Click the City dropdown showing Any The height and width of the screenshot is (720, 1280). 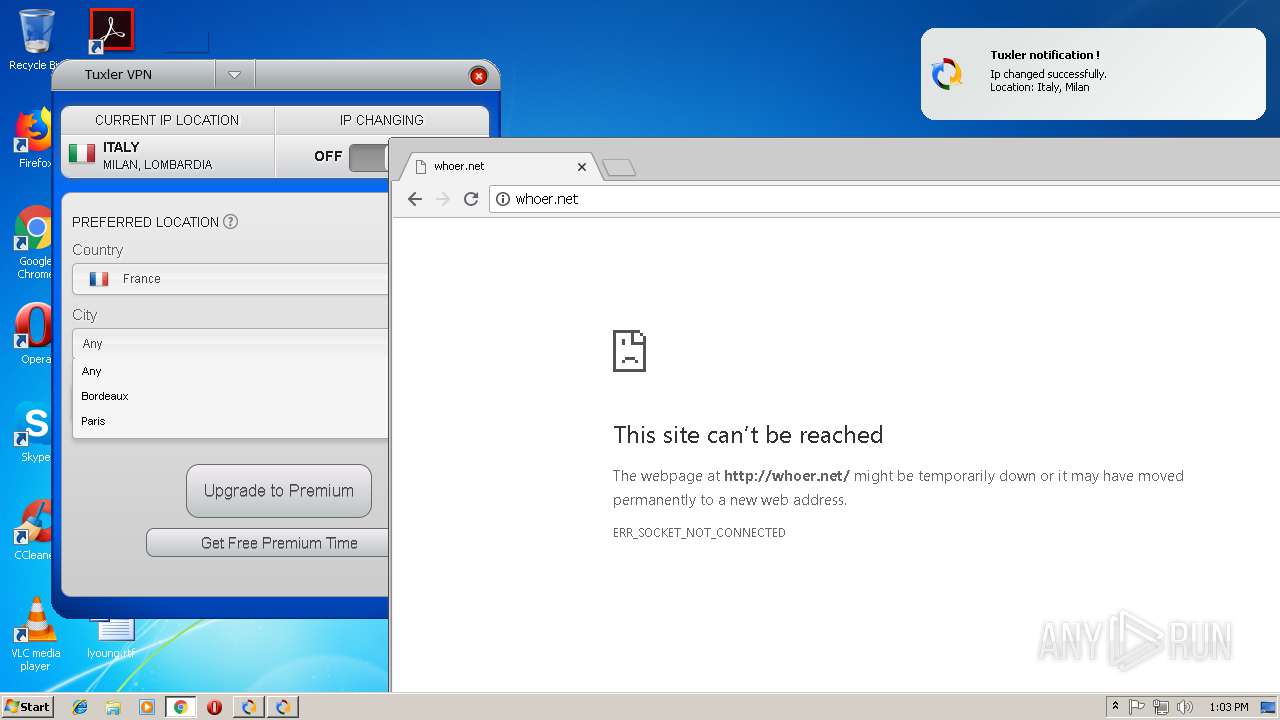230,343
